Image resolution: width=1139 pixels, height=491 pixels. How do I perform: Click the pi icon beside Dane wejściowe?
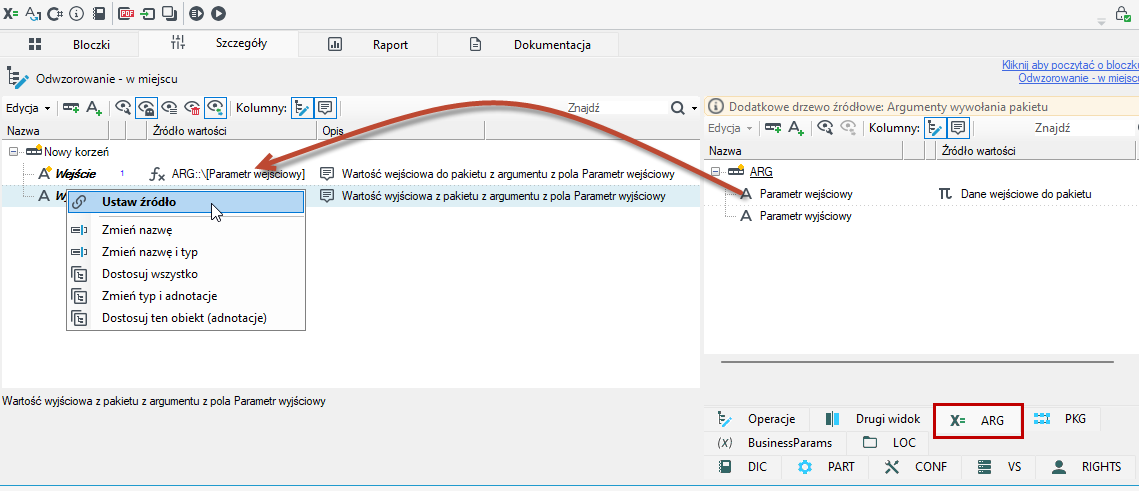point(945,194)
